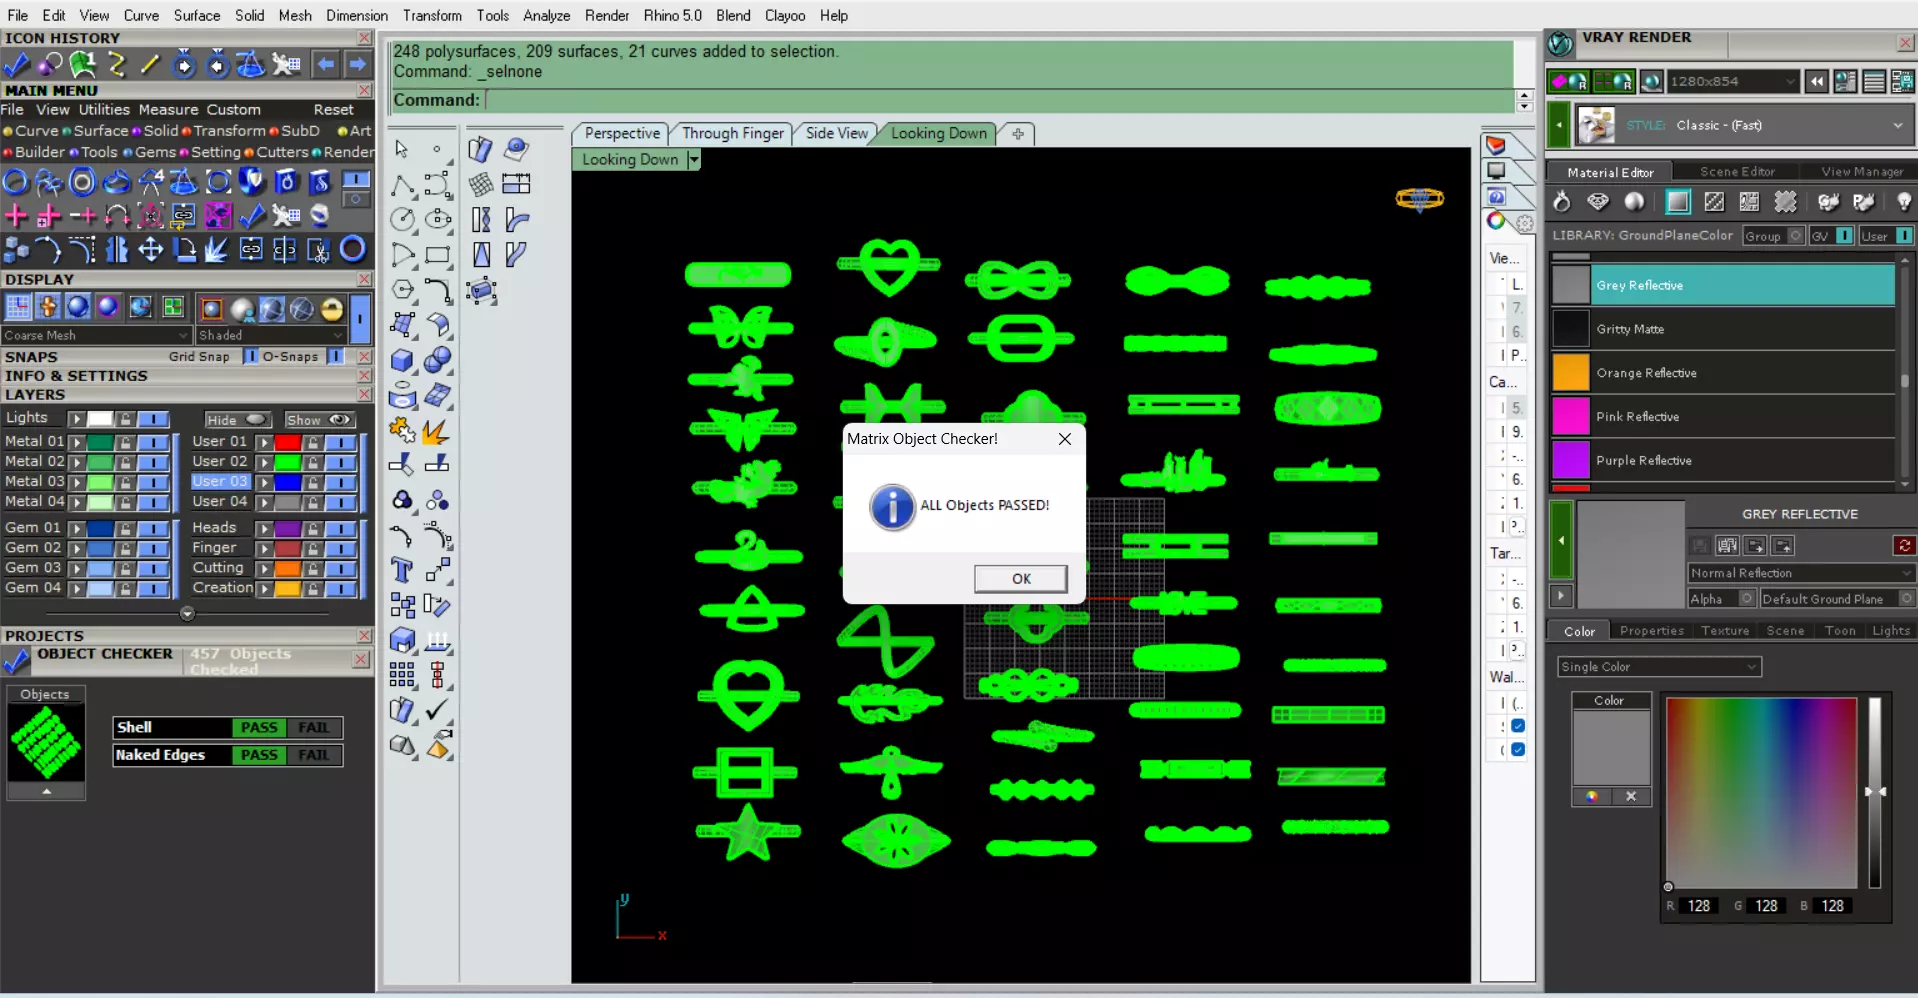
Task: Click the blue checkmark in Icon History
Action: click(16, 65)
